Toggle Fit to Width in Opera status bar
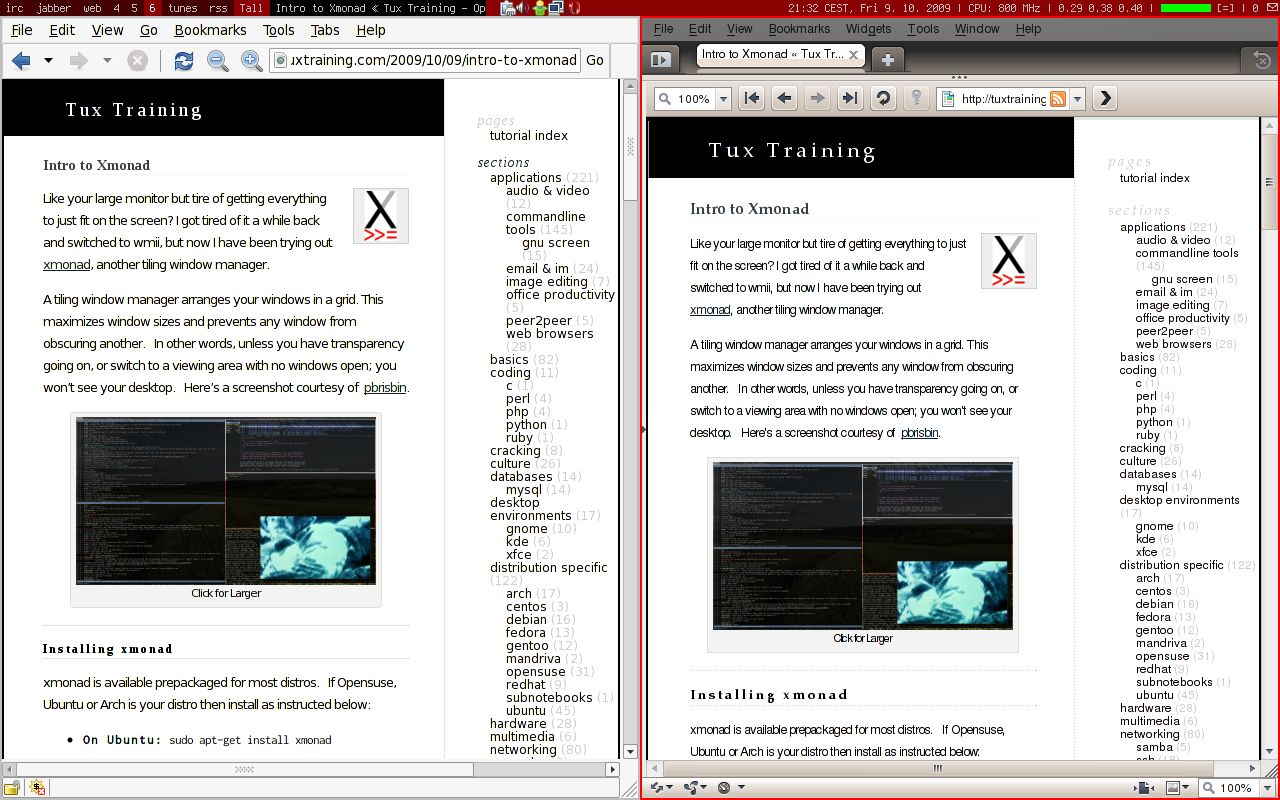 1143,788
